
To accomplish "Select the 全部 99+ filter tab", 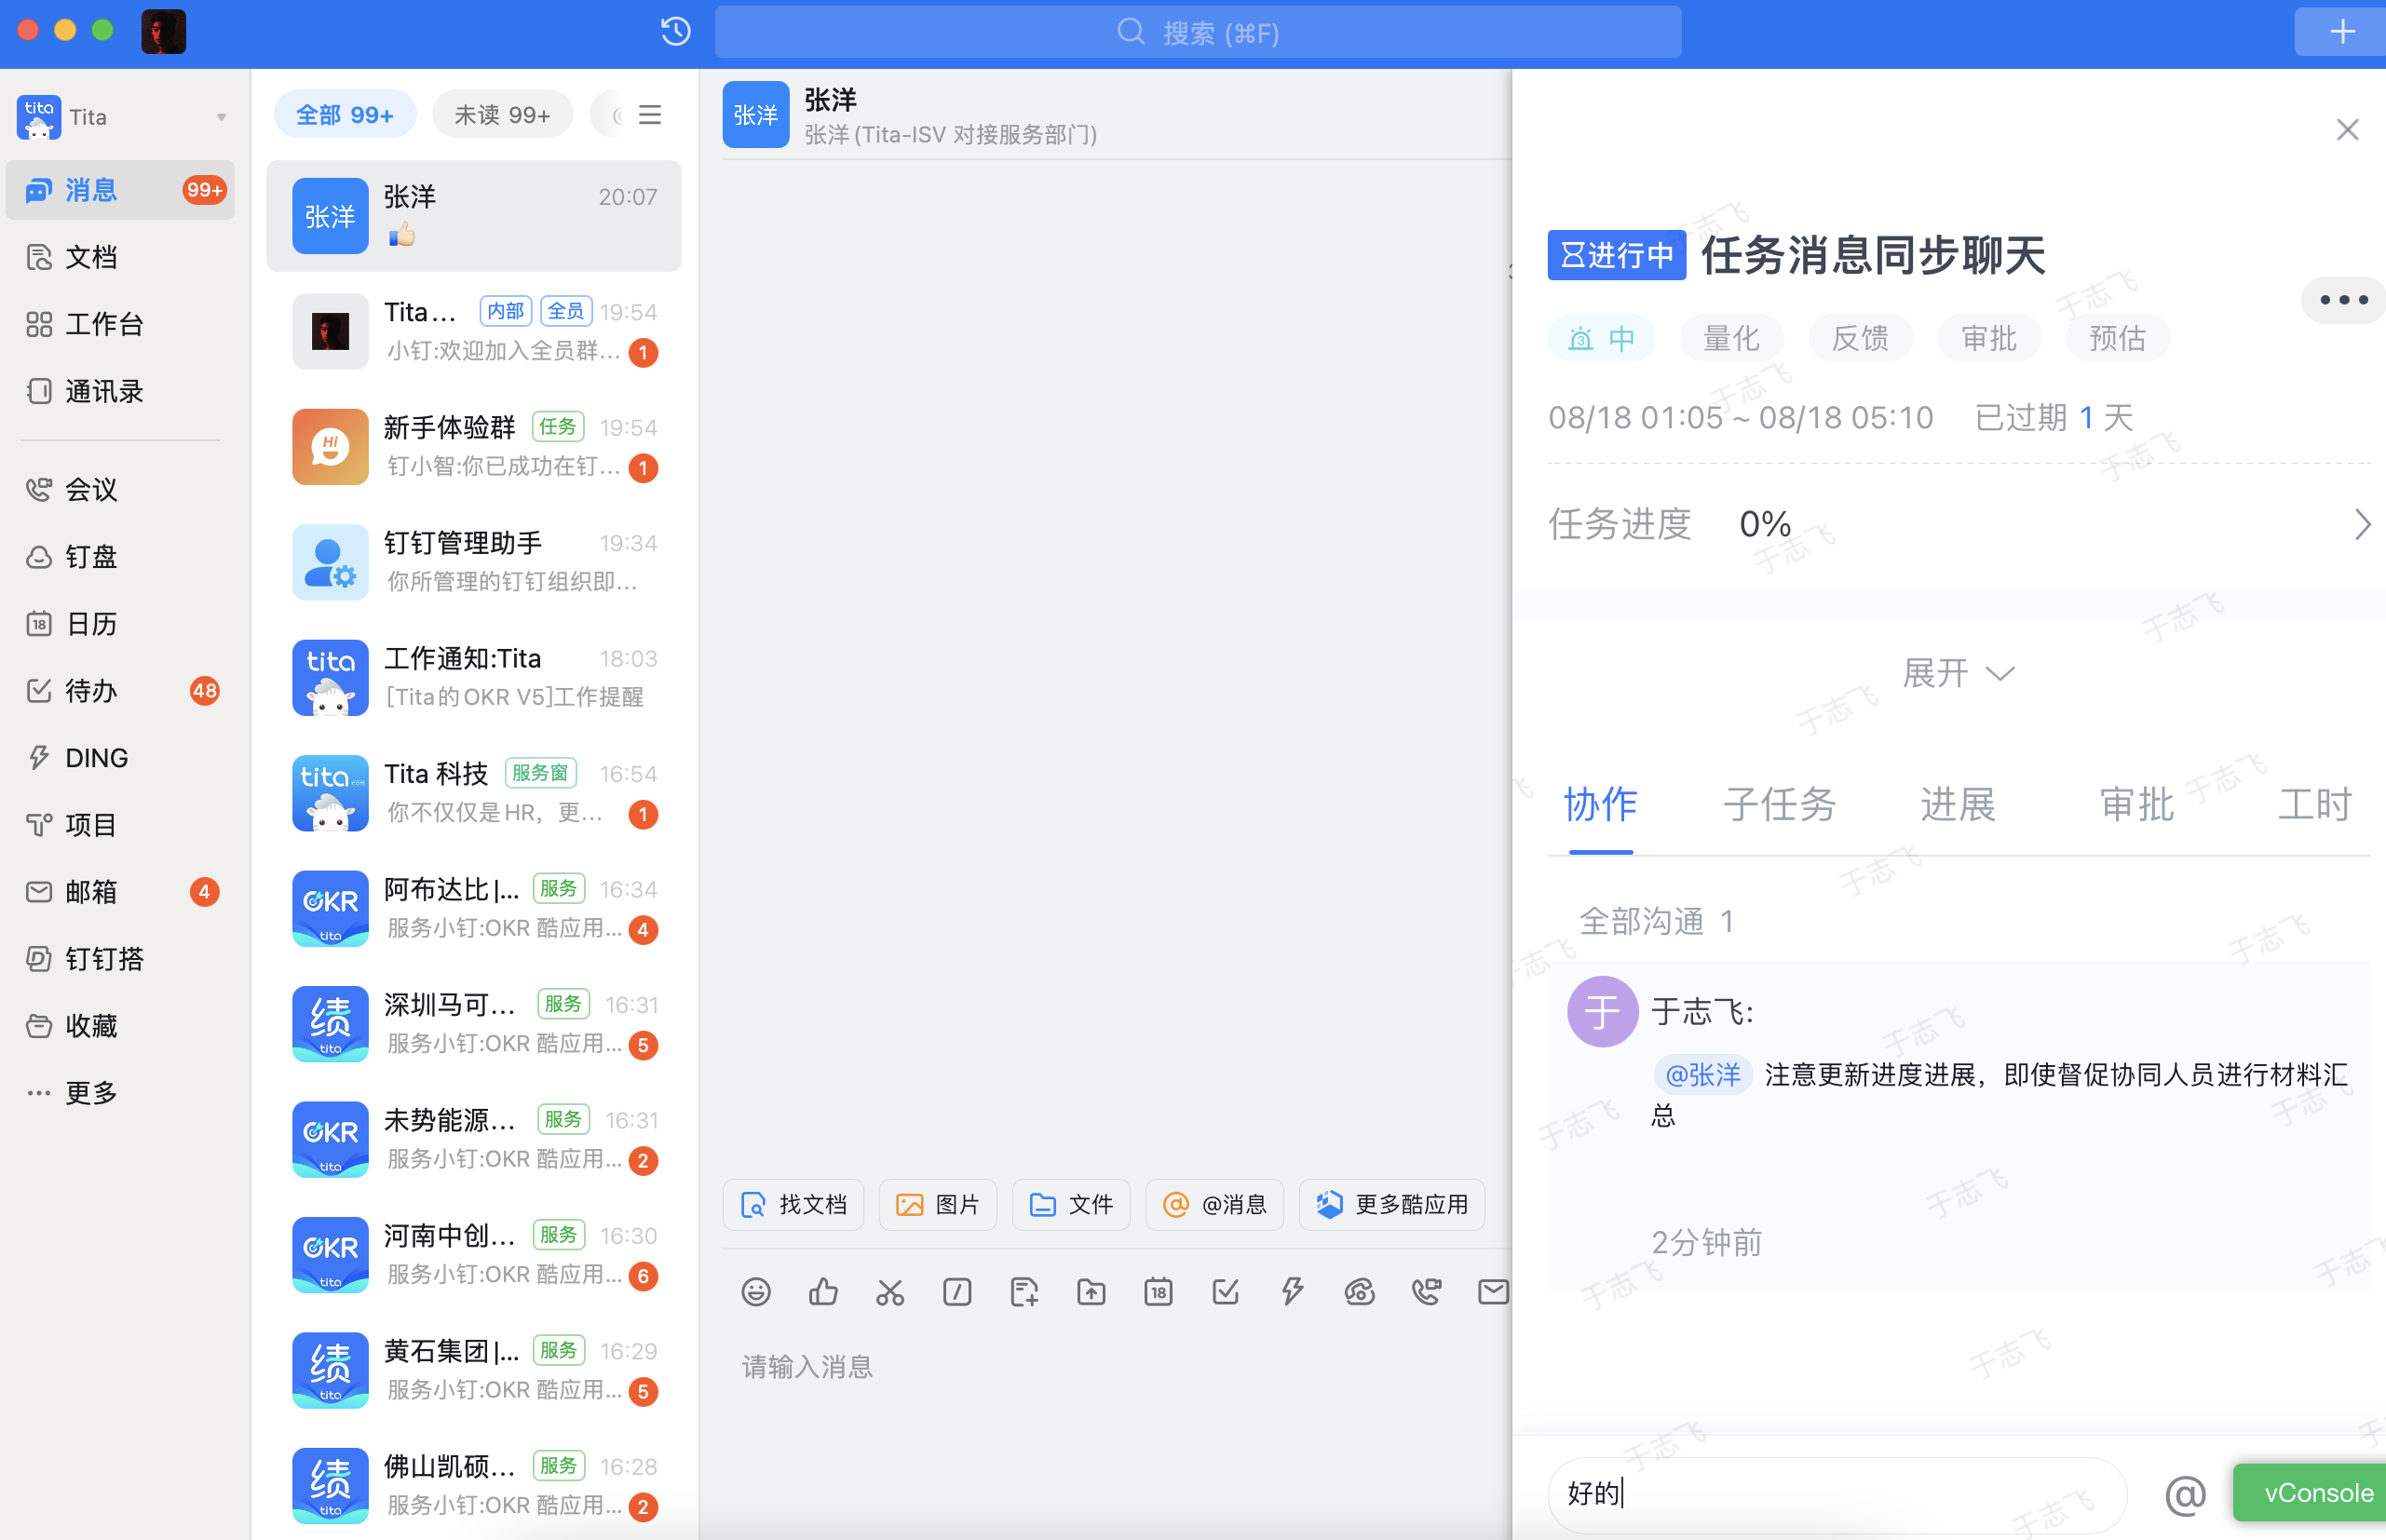I will pyautogui.click(x=344, y=115).
